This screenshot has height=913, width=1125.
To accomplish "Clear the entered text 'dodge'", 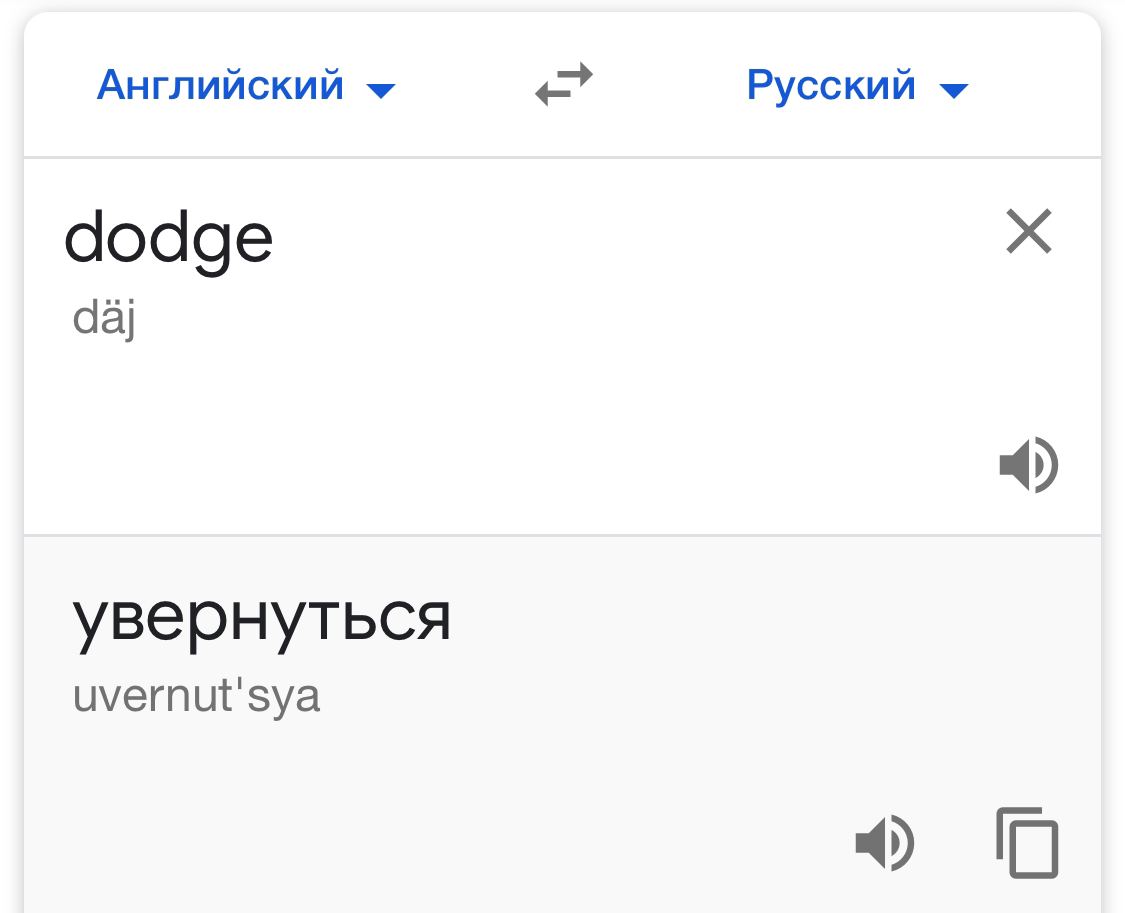I will [x=1029, y=234].
